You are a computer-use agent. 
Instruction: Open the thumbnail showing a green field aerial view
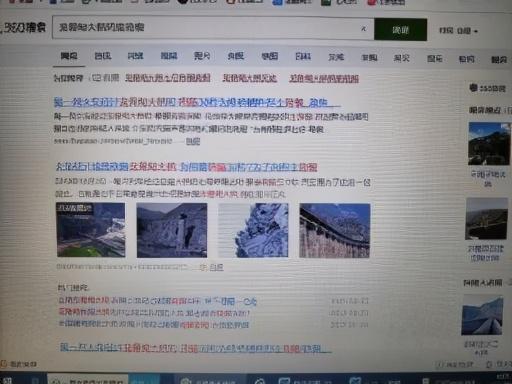point(91,230)
